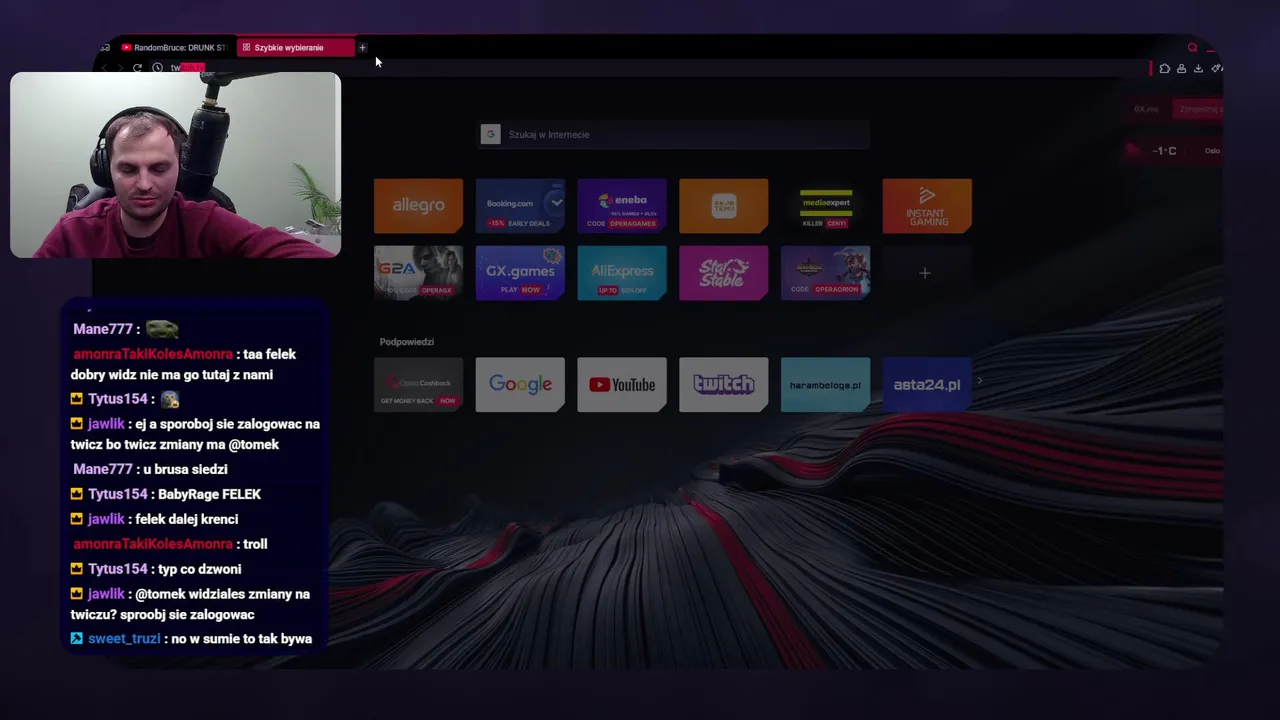Viewport: 1280px width, 720px height.
Task: Reload the page with the refresh icon
Action: point(137,68)
